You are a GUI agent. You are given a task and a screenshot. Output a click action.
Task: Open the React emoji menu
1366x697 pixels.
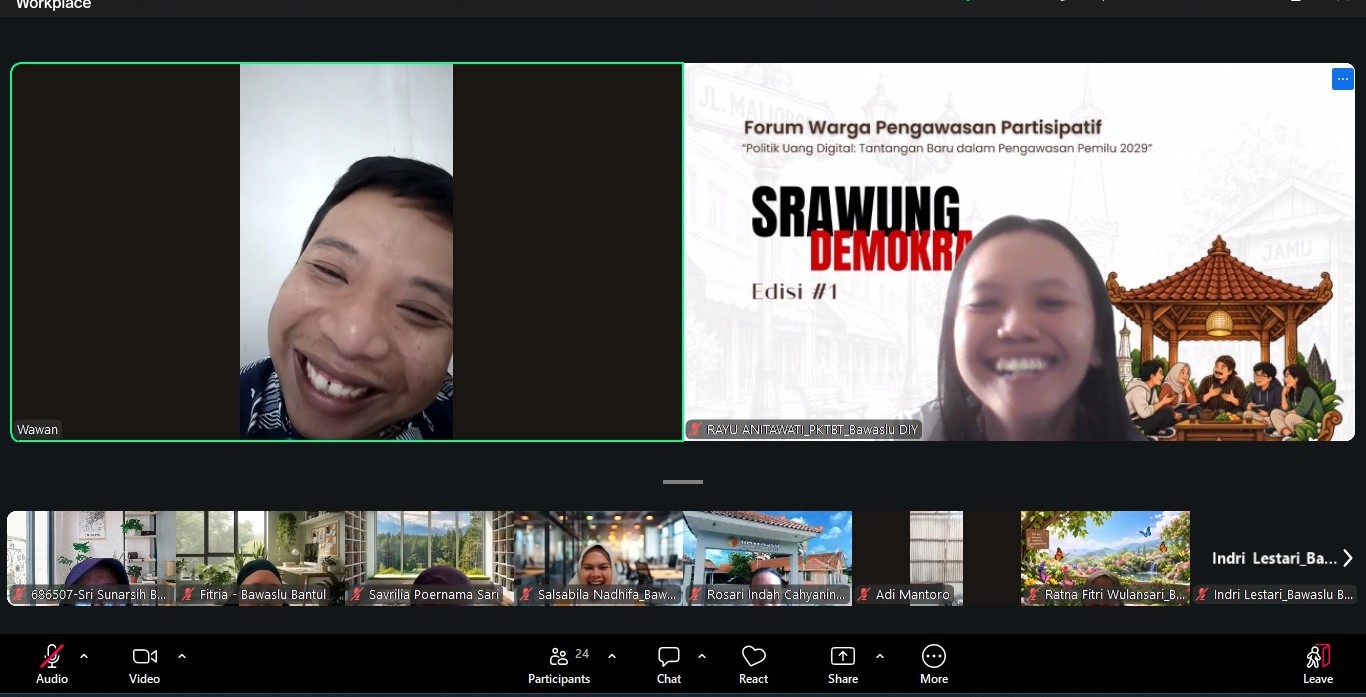pos(754,664)
